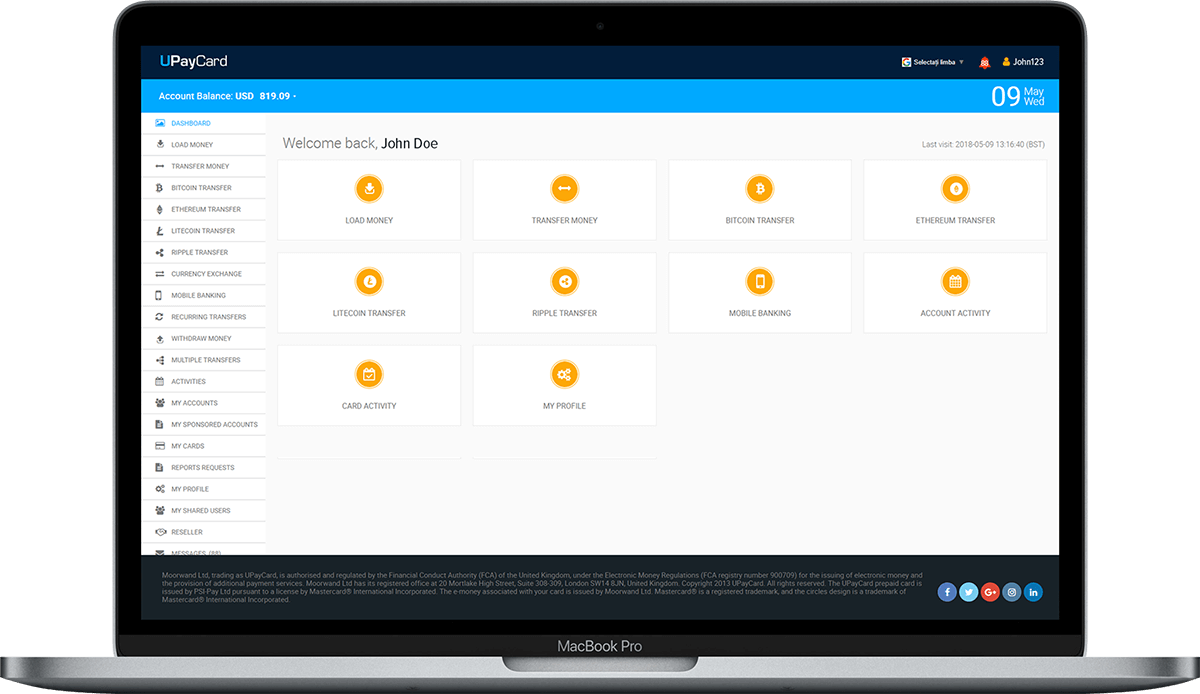Image resolution: width=1200 pixels, height=694 pixels.
Task: Click the Ripple Transfer icon
Action: [x=564, y=281]
